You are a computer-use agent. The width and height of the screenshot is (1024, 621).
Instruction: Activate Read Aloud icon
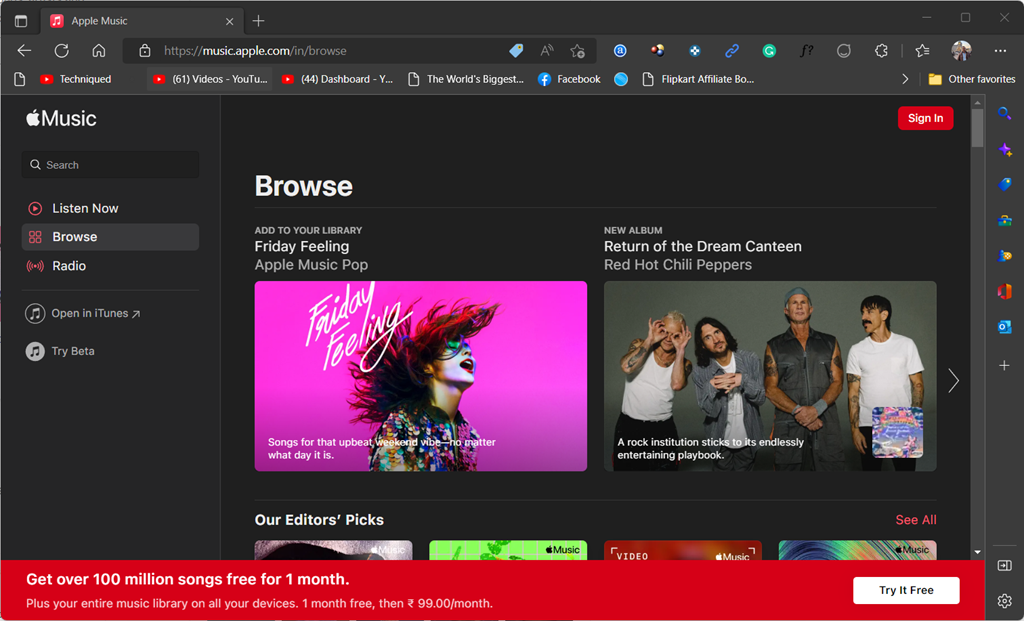[x=547, y=50]
